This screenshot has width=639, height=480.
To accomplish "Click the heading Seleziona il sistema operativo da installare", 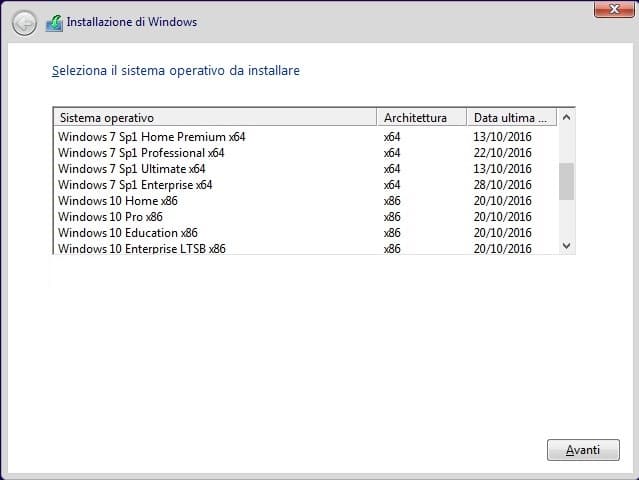I will click(x=176, y=70).
